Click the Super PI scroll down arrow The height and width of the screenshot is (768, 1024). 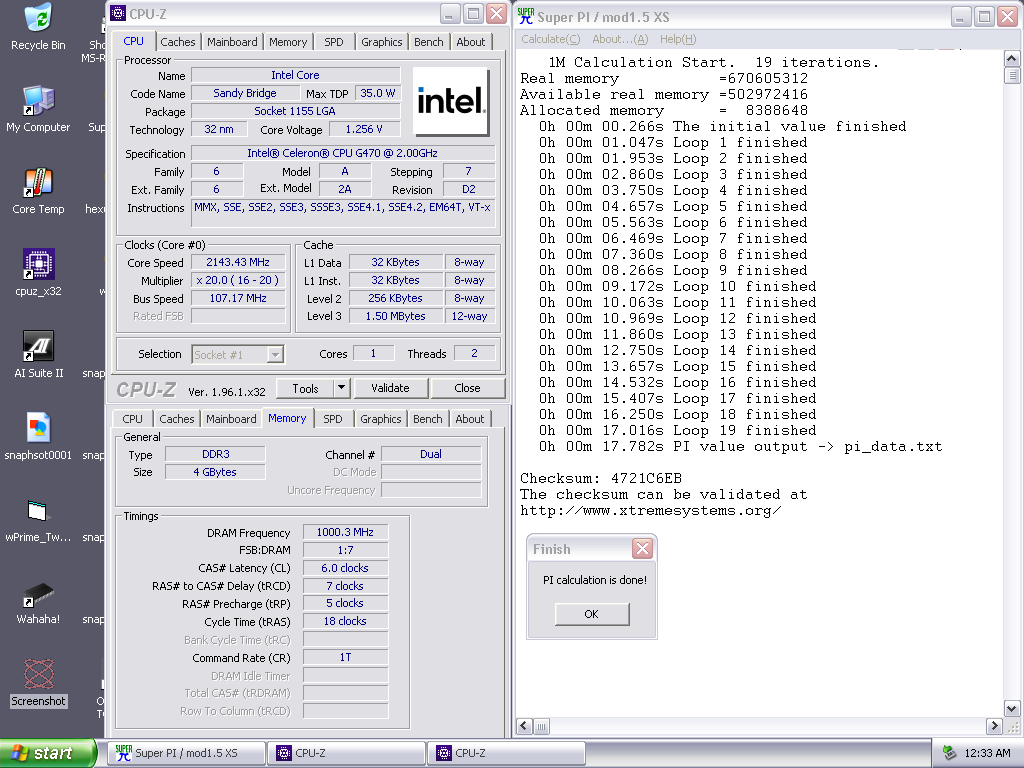pos(1012,708)
